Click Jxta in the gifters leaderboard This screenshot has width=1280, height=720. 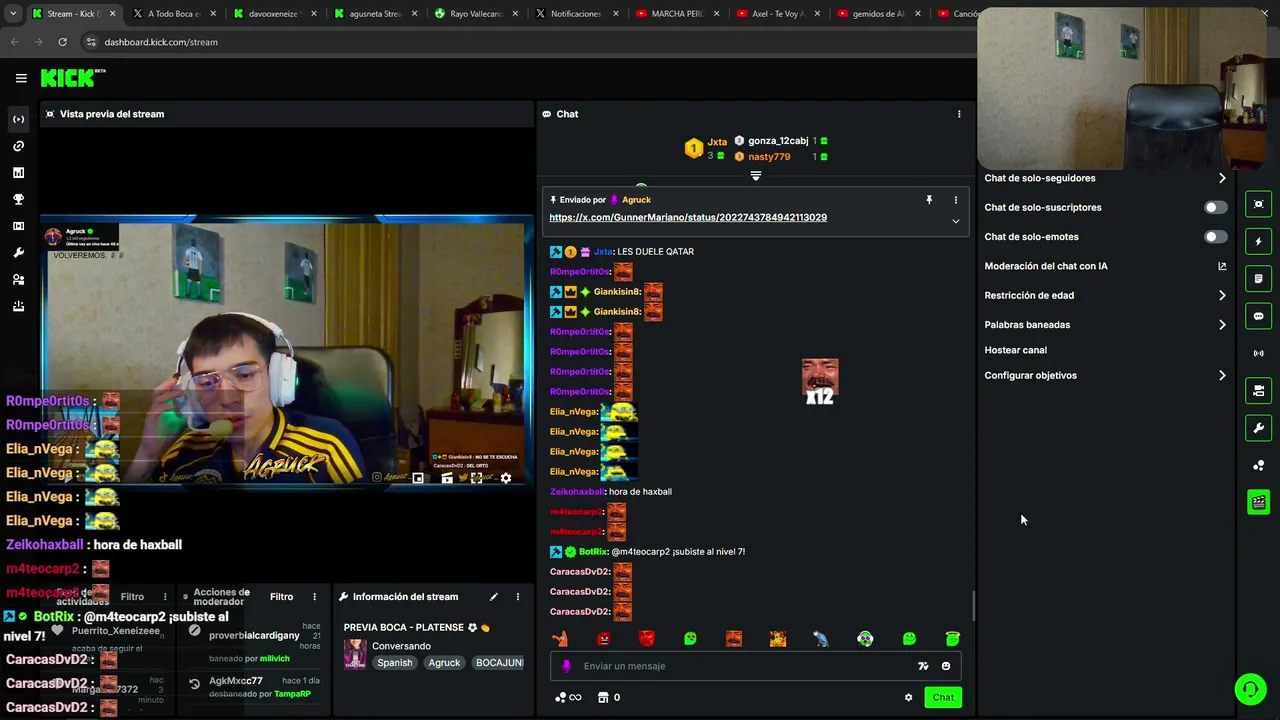click(717, 142)
